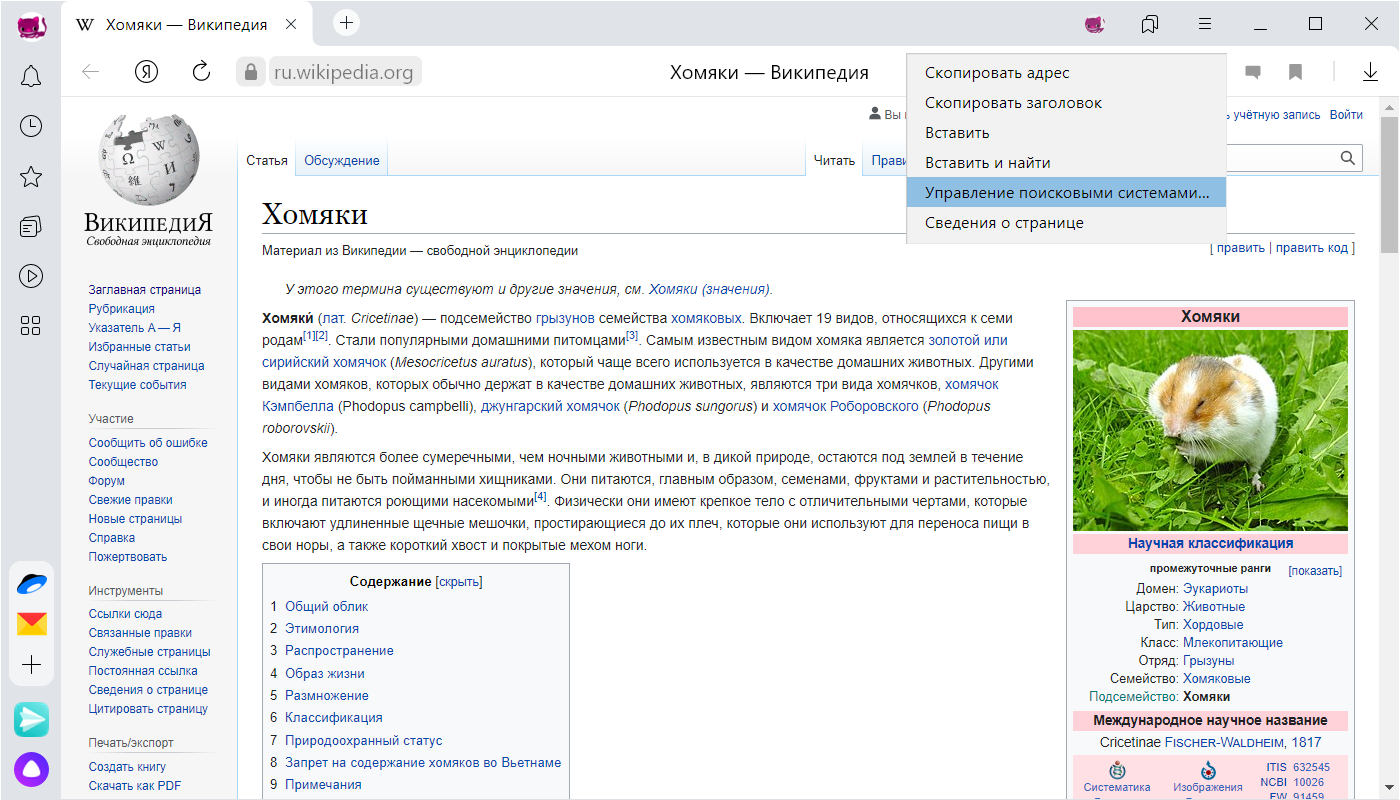Open messenger paper-plane icon in sidebar

(31, 719)
